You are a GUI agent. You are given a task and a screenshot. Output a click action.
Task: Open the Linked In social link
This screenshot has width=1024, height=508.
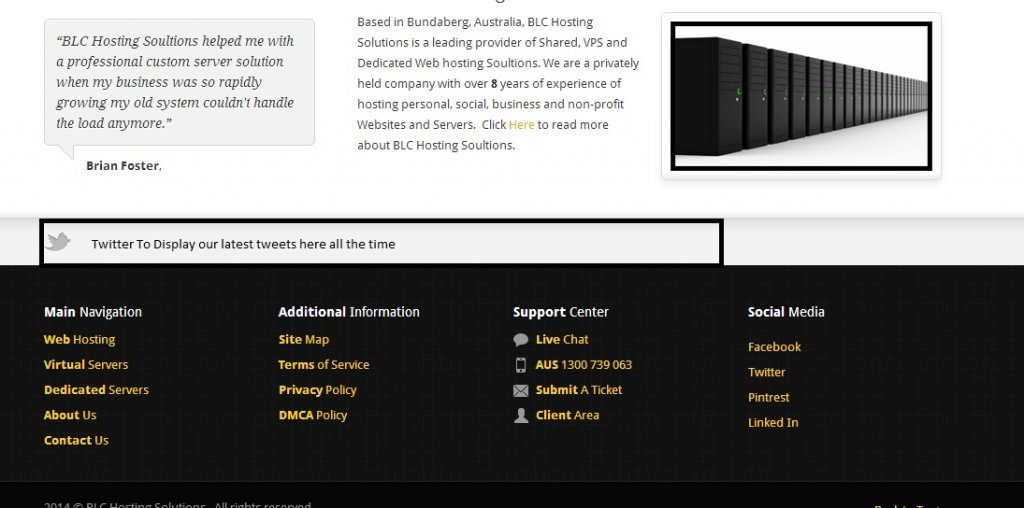pos(773,422)
